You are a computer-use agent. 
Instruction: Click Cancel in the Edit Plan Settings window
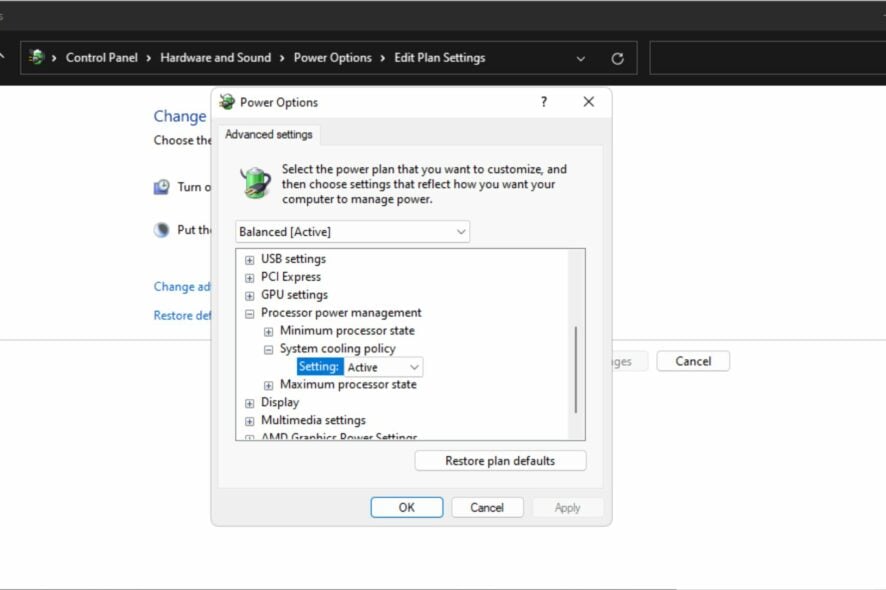pyautogui.click(x=693, y=361)
